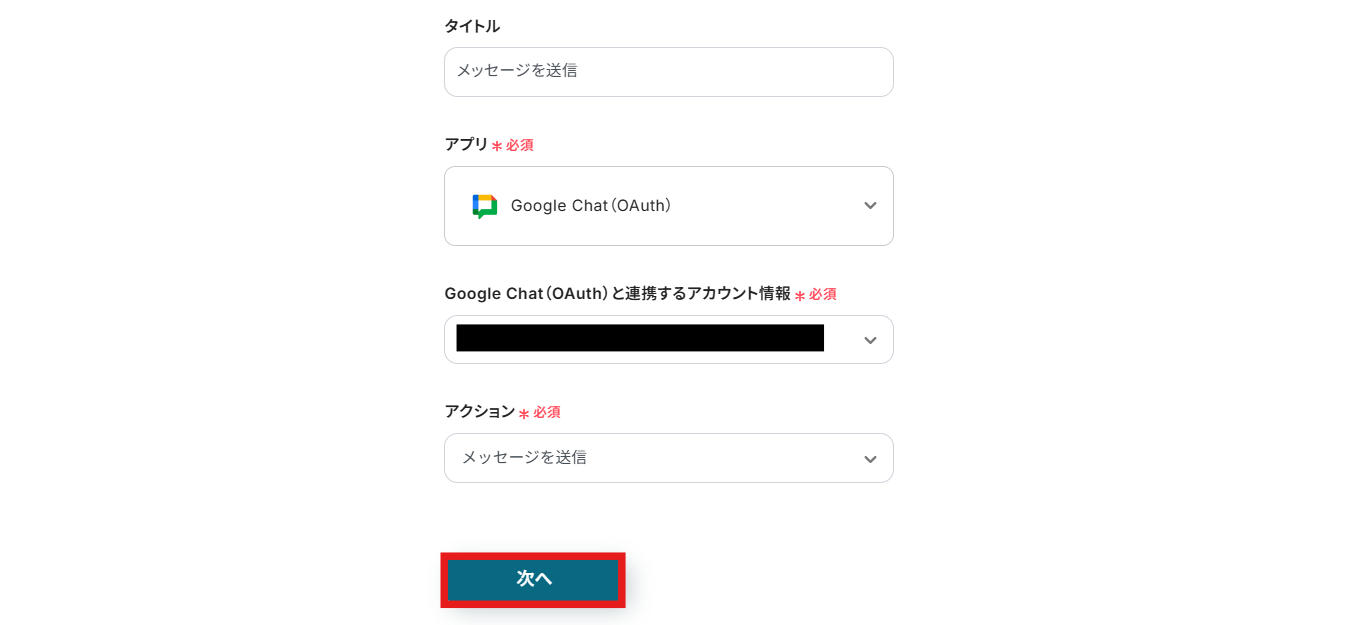This screenshot has width=1363, height=625.
Task: Click the red asterisk beside the account information label
Action: point(800,295)
